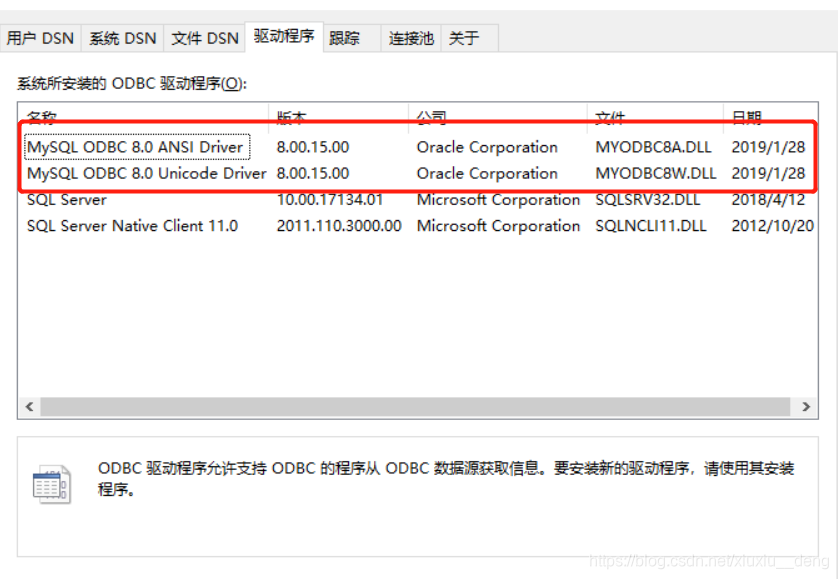Open the 连接池 tab
838x579 pixels.
point(411,38)
